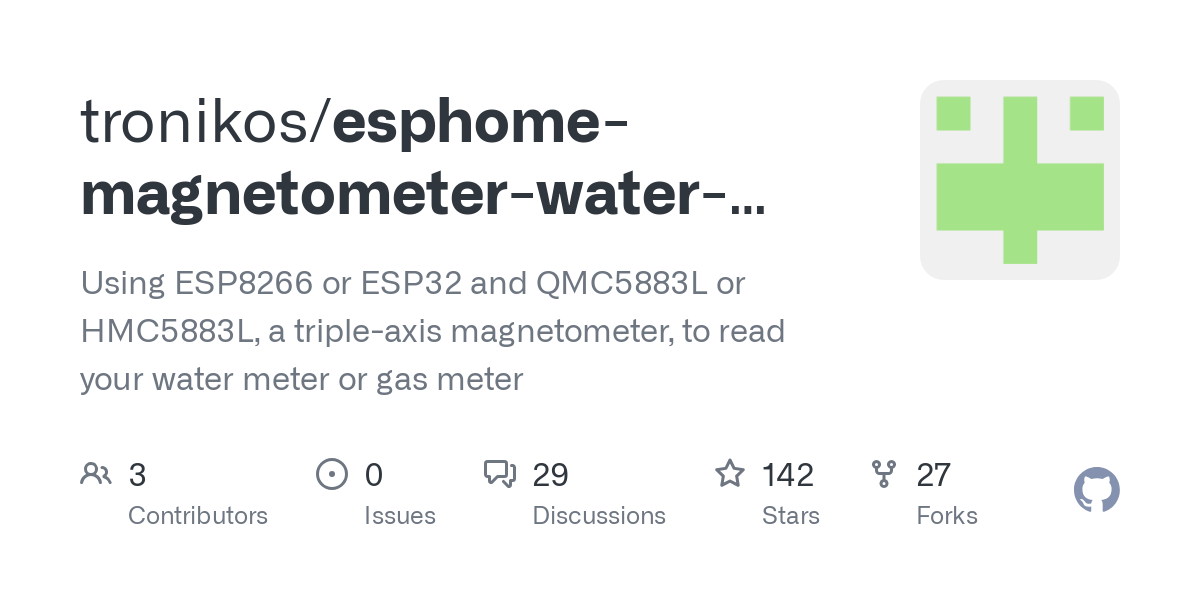Click the Stars star outline icon
Viewport: 1200px width, 600px height.
pos(729,474)
